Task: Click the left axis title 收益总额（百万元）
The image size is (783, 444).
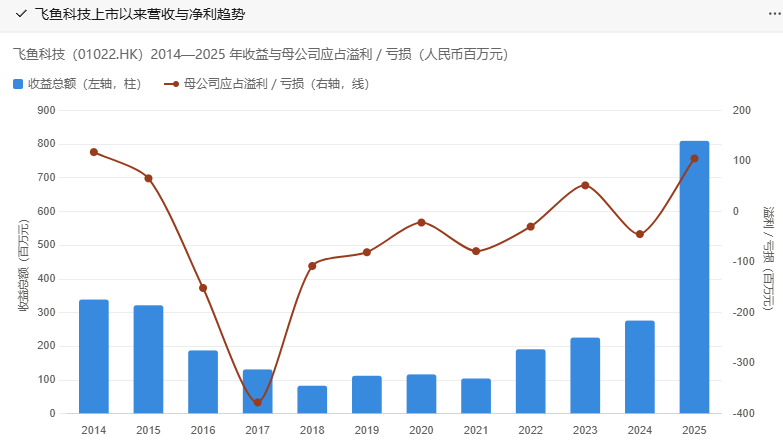Action: pos(23,266)
